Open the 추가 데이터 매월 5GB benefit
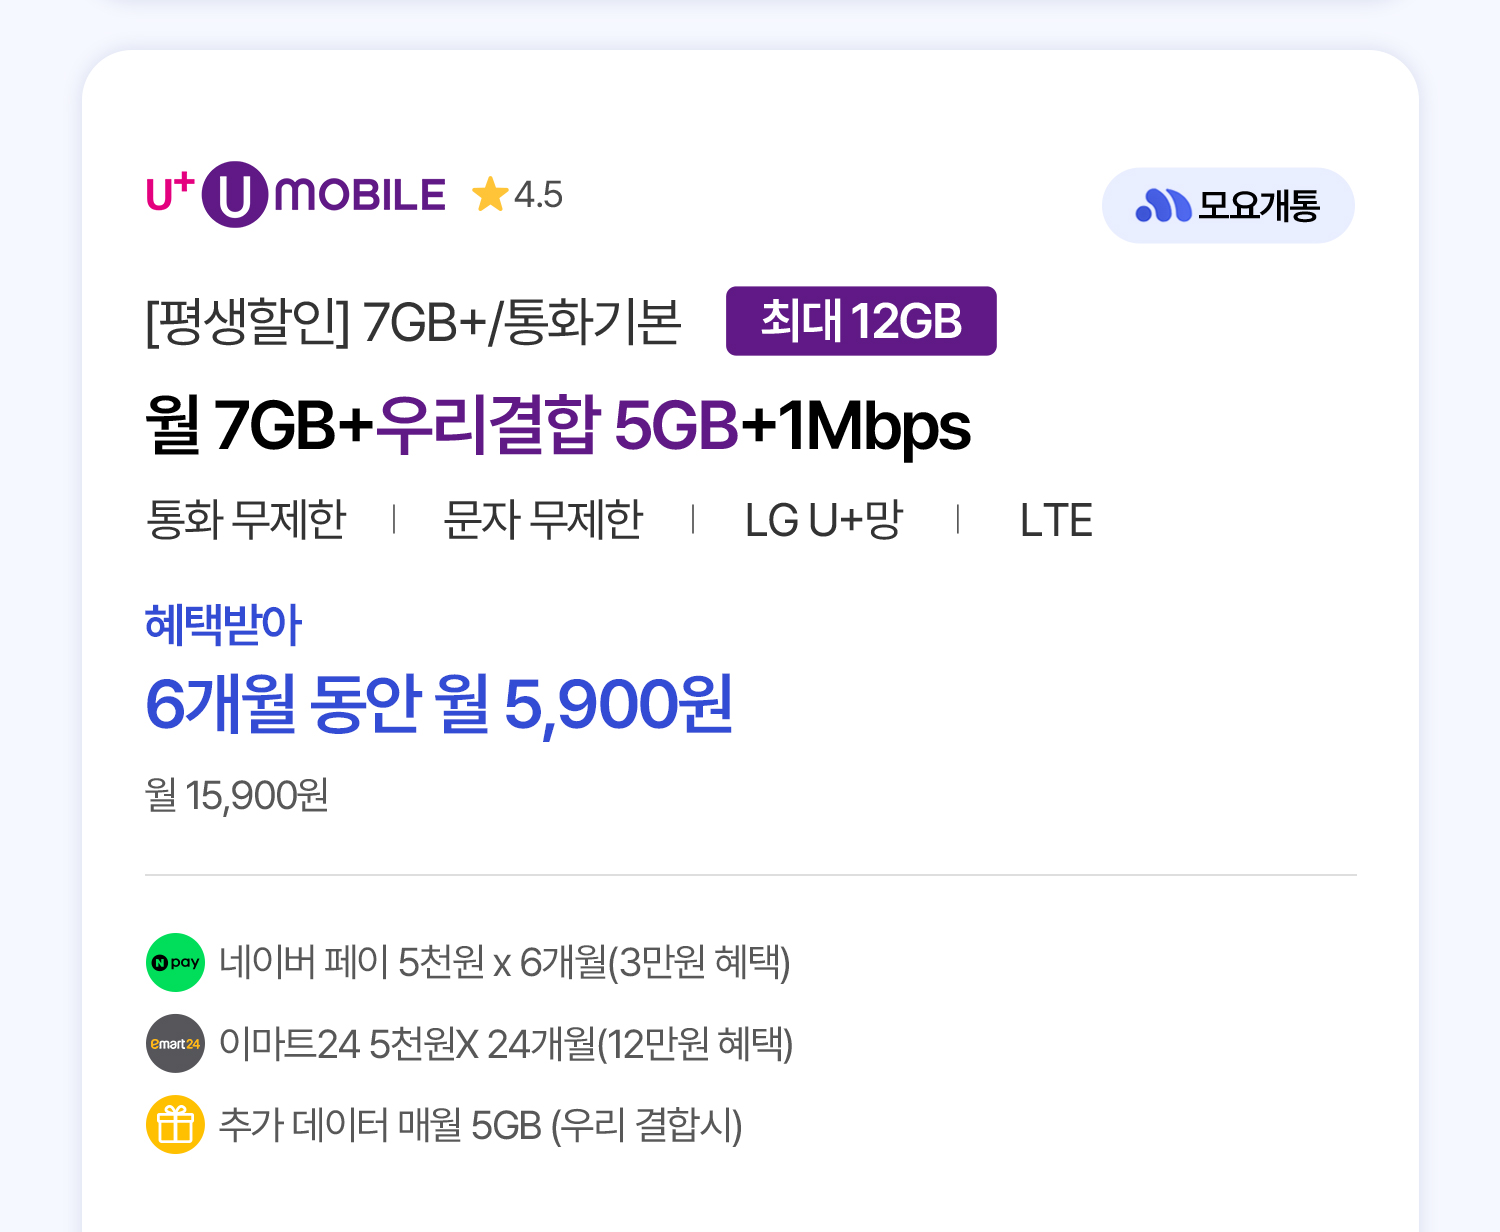 480,1125
